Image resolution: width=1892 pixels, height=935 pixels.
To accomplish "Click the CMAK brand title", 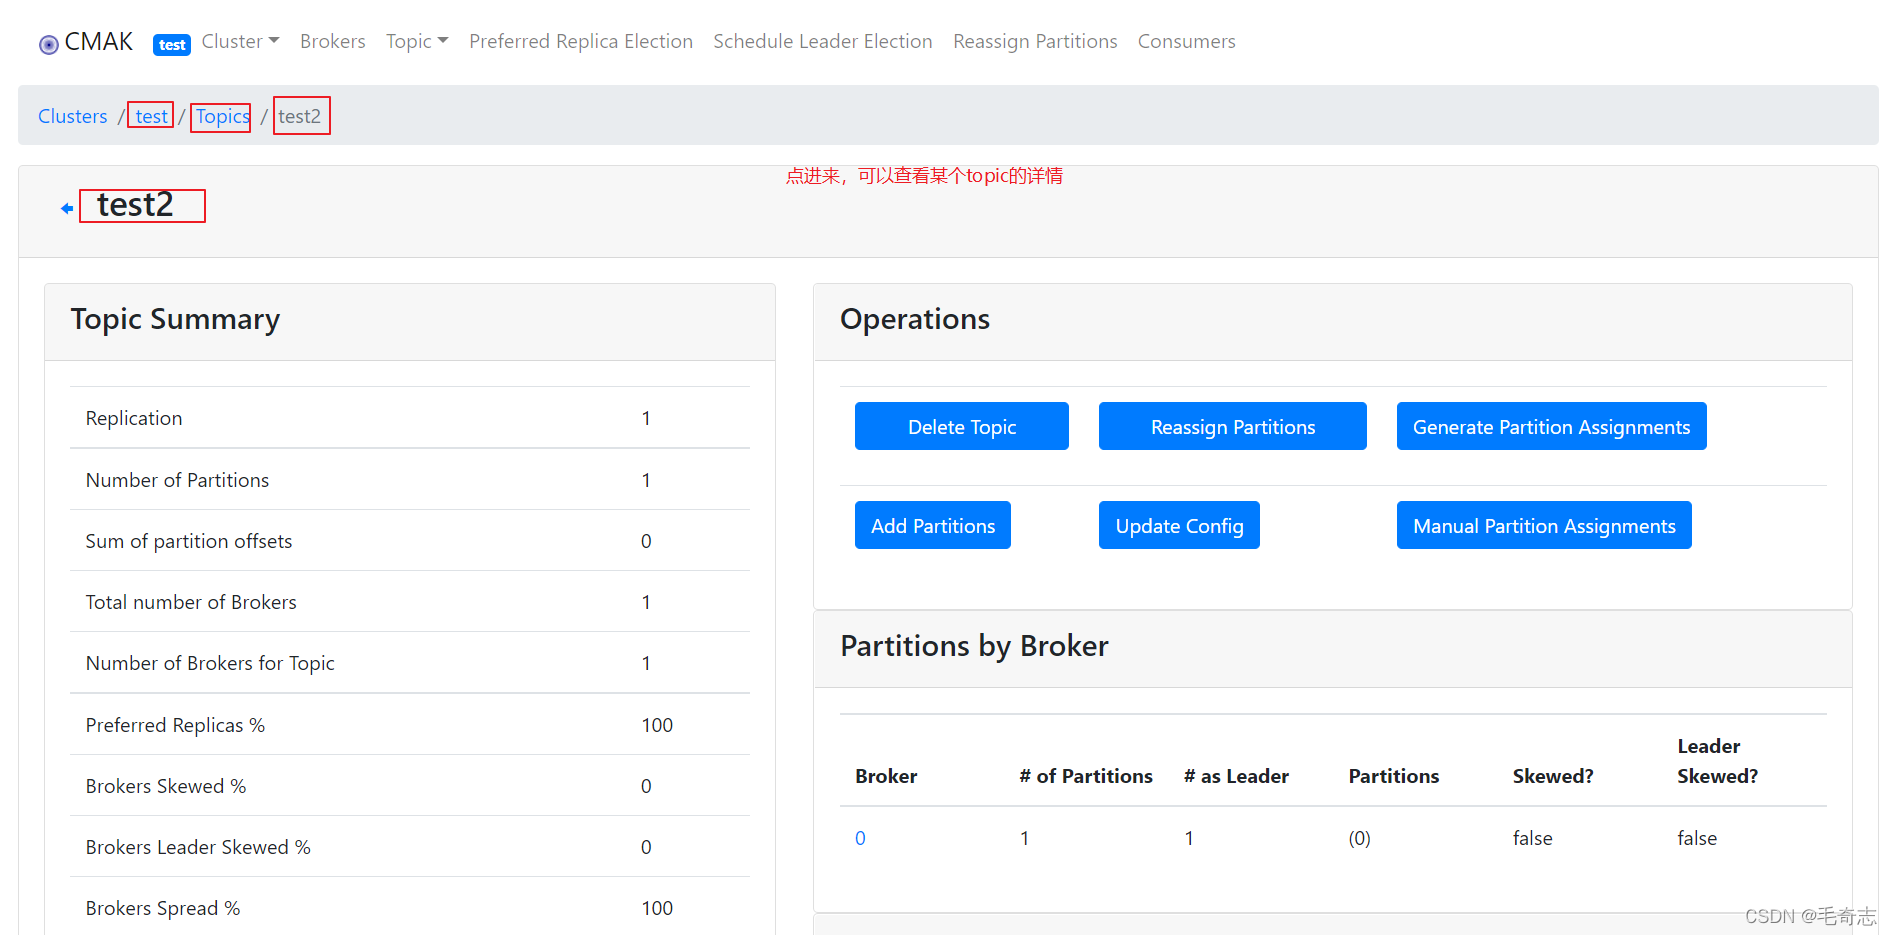I will pyautogui.click(x=99, y=42).
